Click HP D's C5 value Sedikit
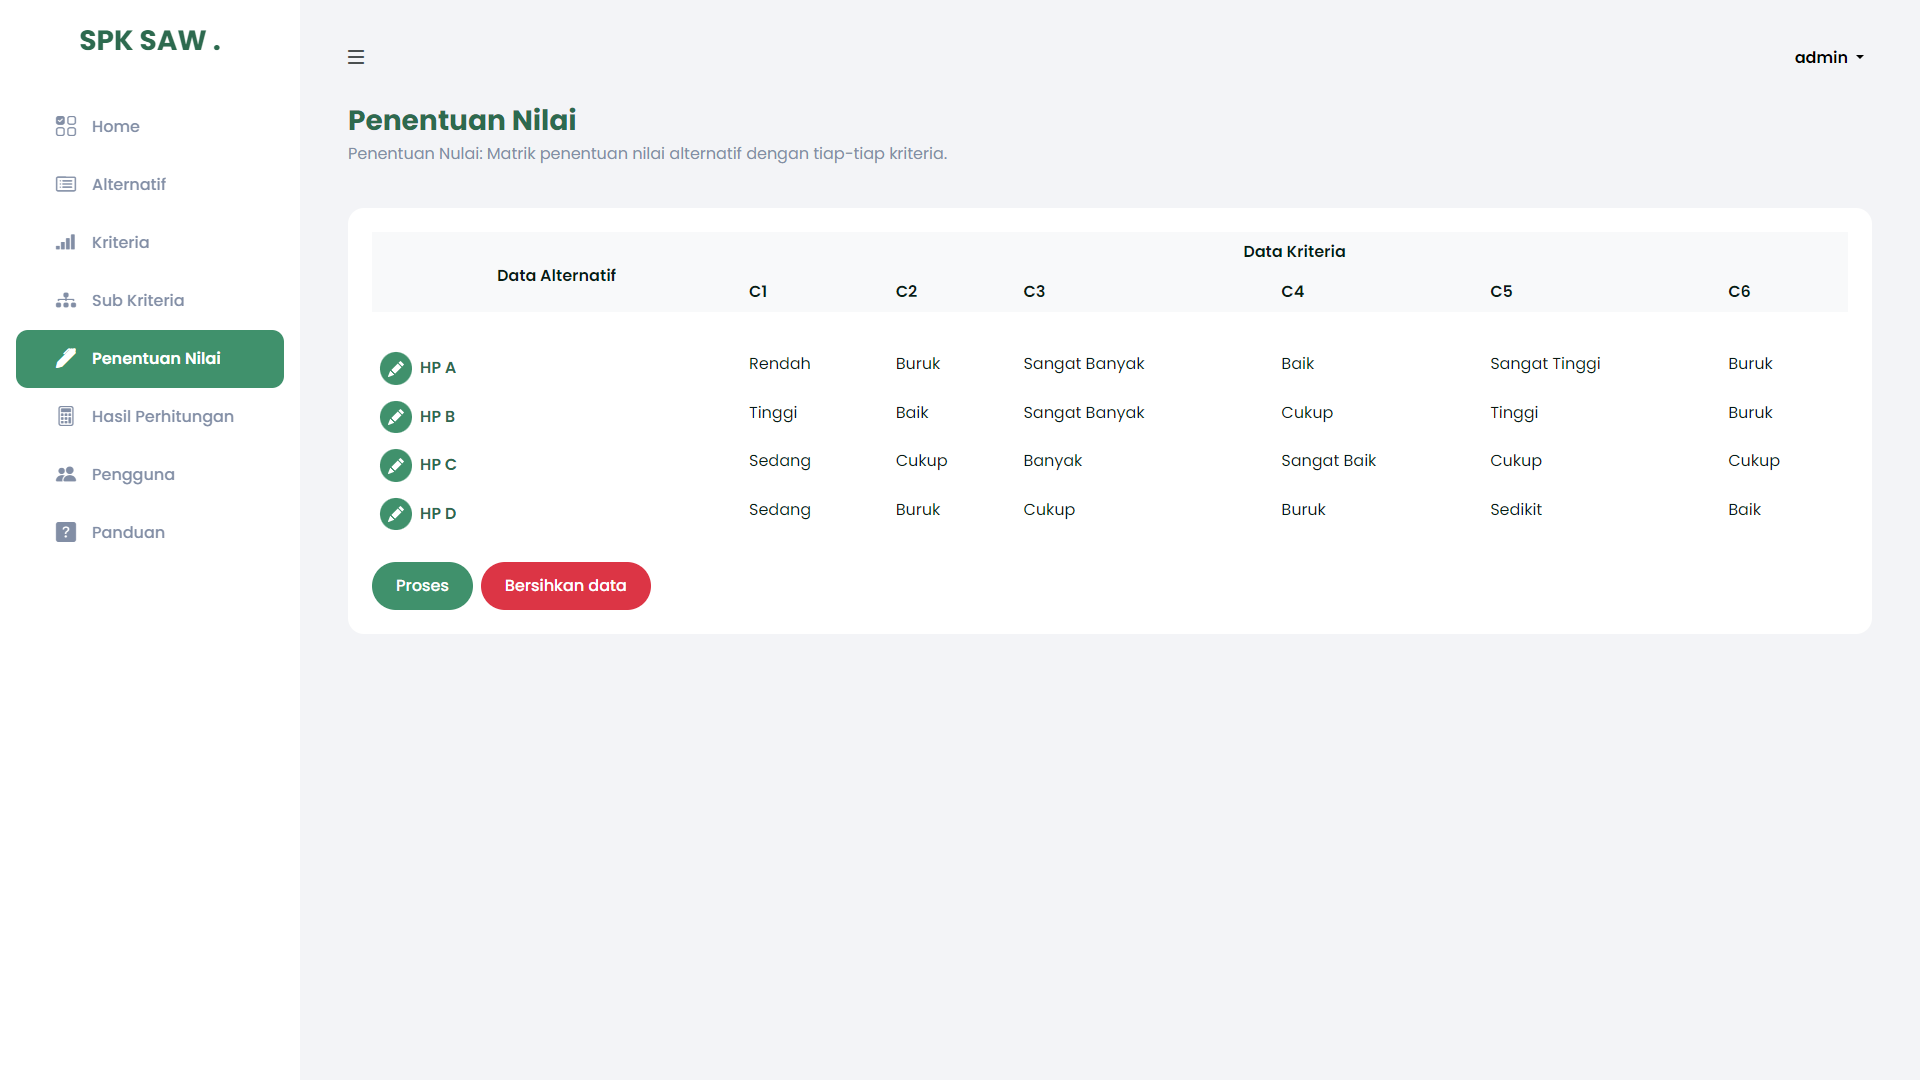Viewport: 1920px width, 1080px height. pyautogui.click(x=1516, y=509)
